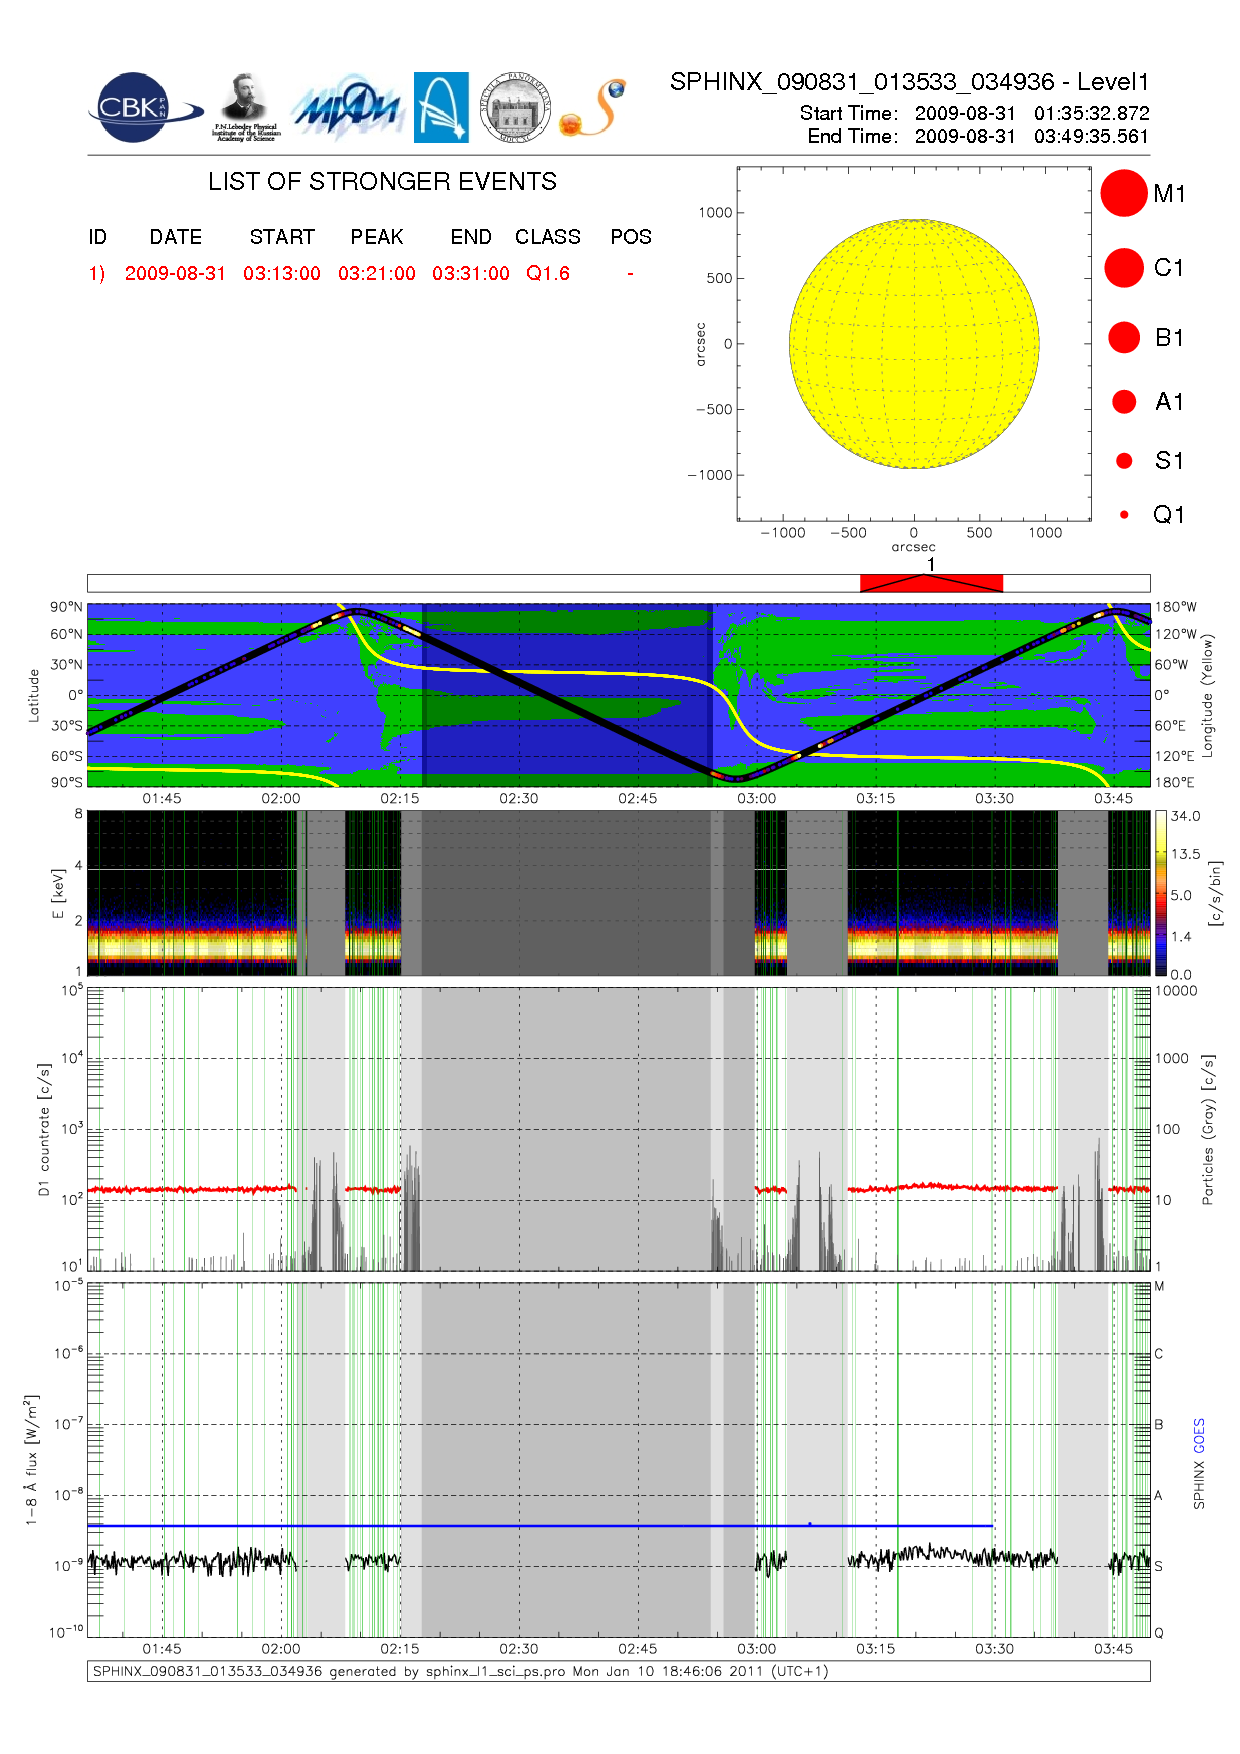Click the blue GOES legend label
The width and height of the screenshot is (1240, 1754).
click(1199, 1436)
